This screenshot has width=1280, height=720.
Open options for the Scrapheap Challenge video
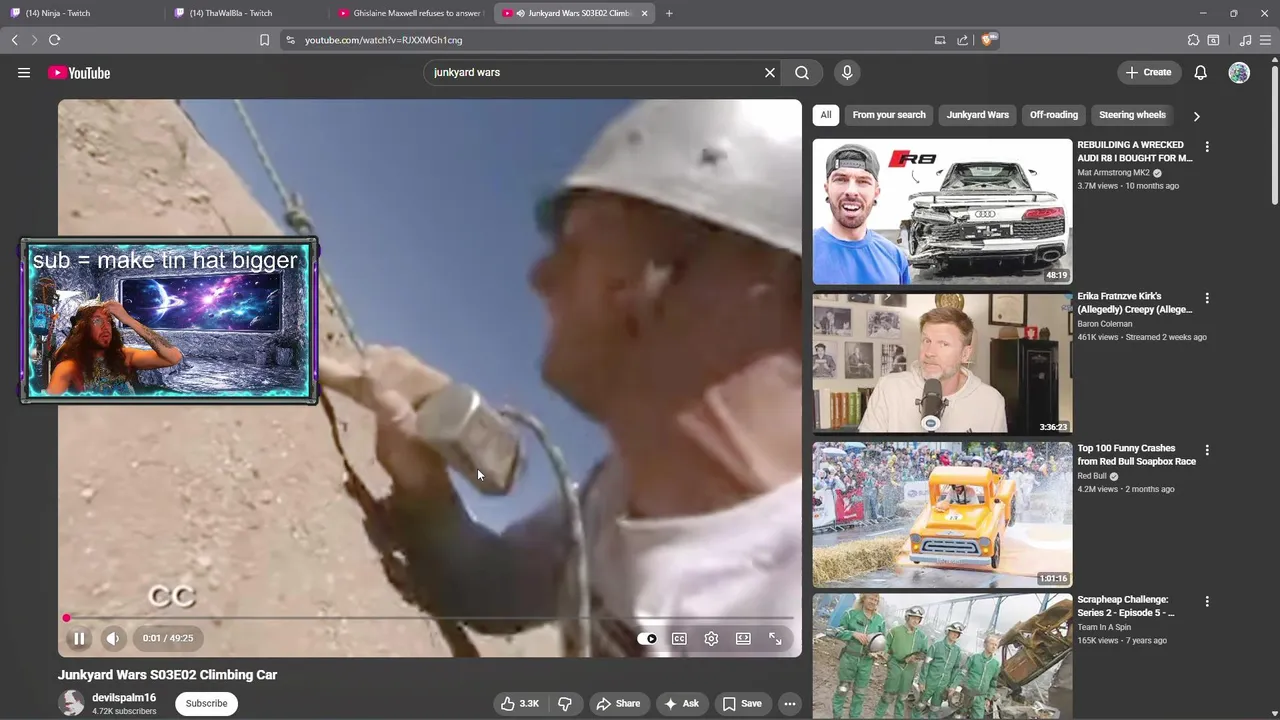1207,602
